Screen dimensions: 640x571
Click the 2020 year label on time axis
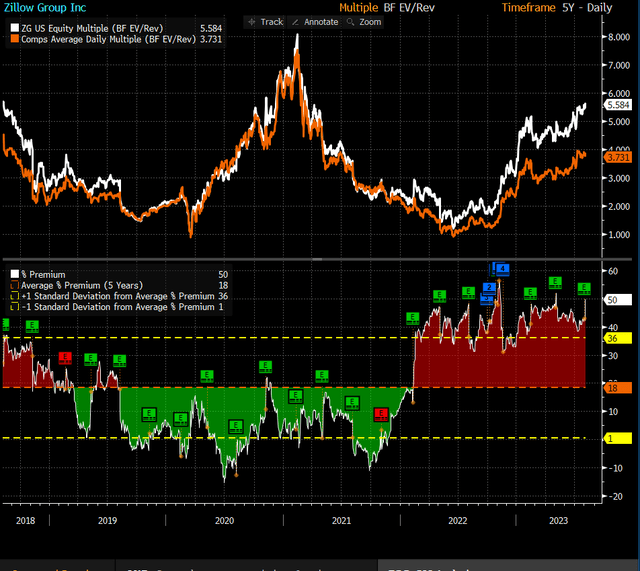224,520
